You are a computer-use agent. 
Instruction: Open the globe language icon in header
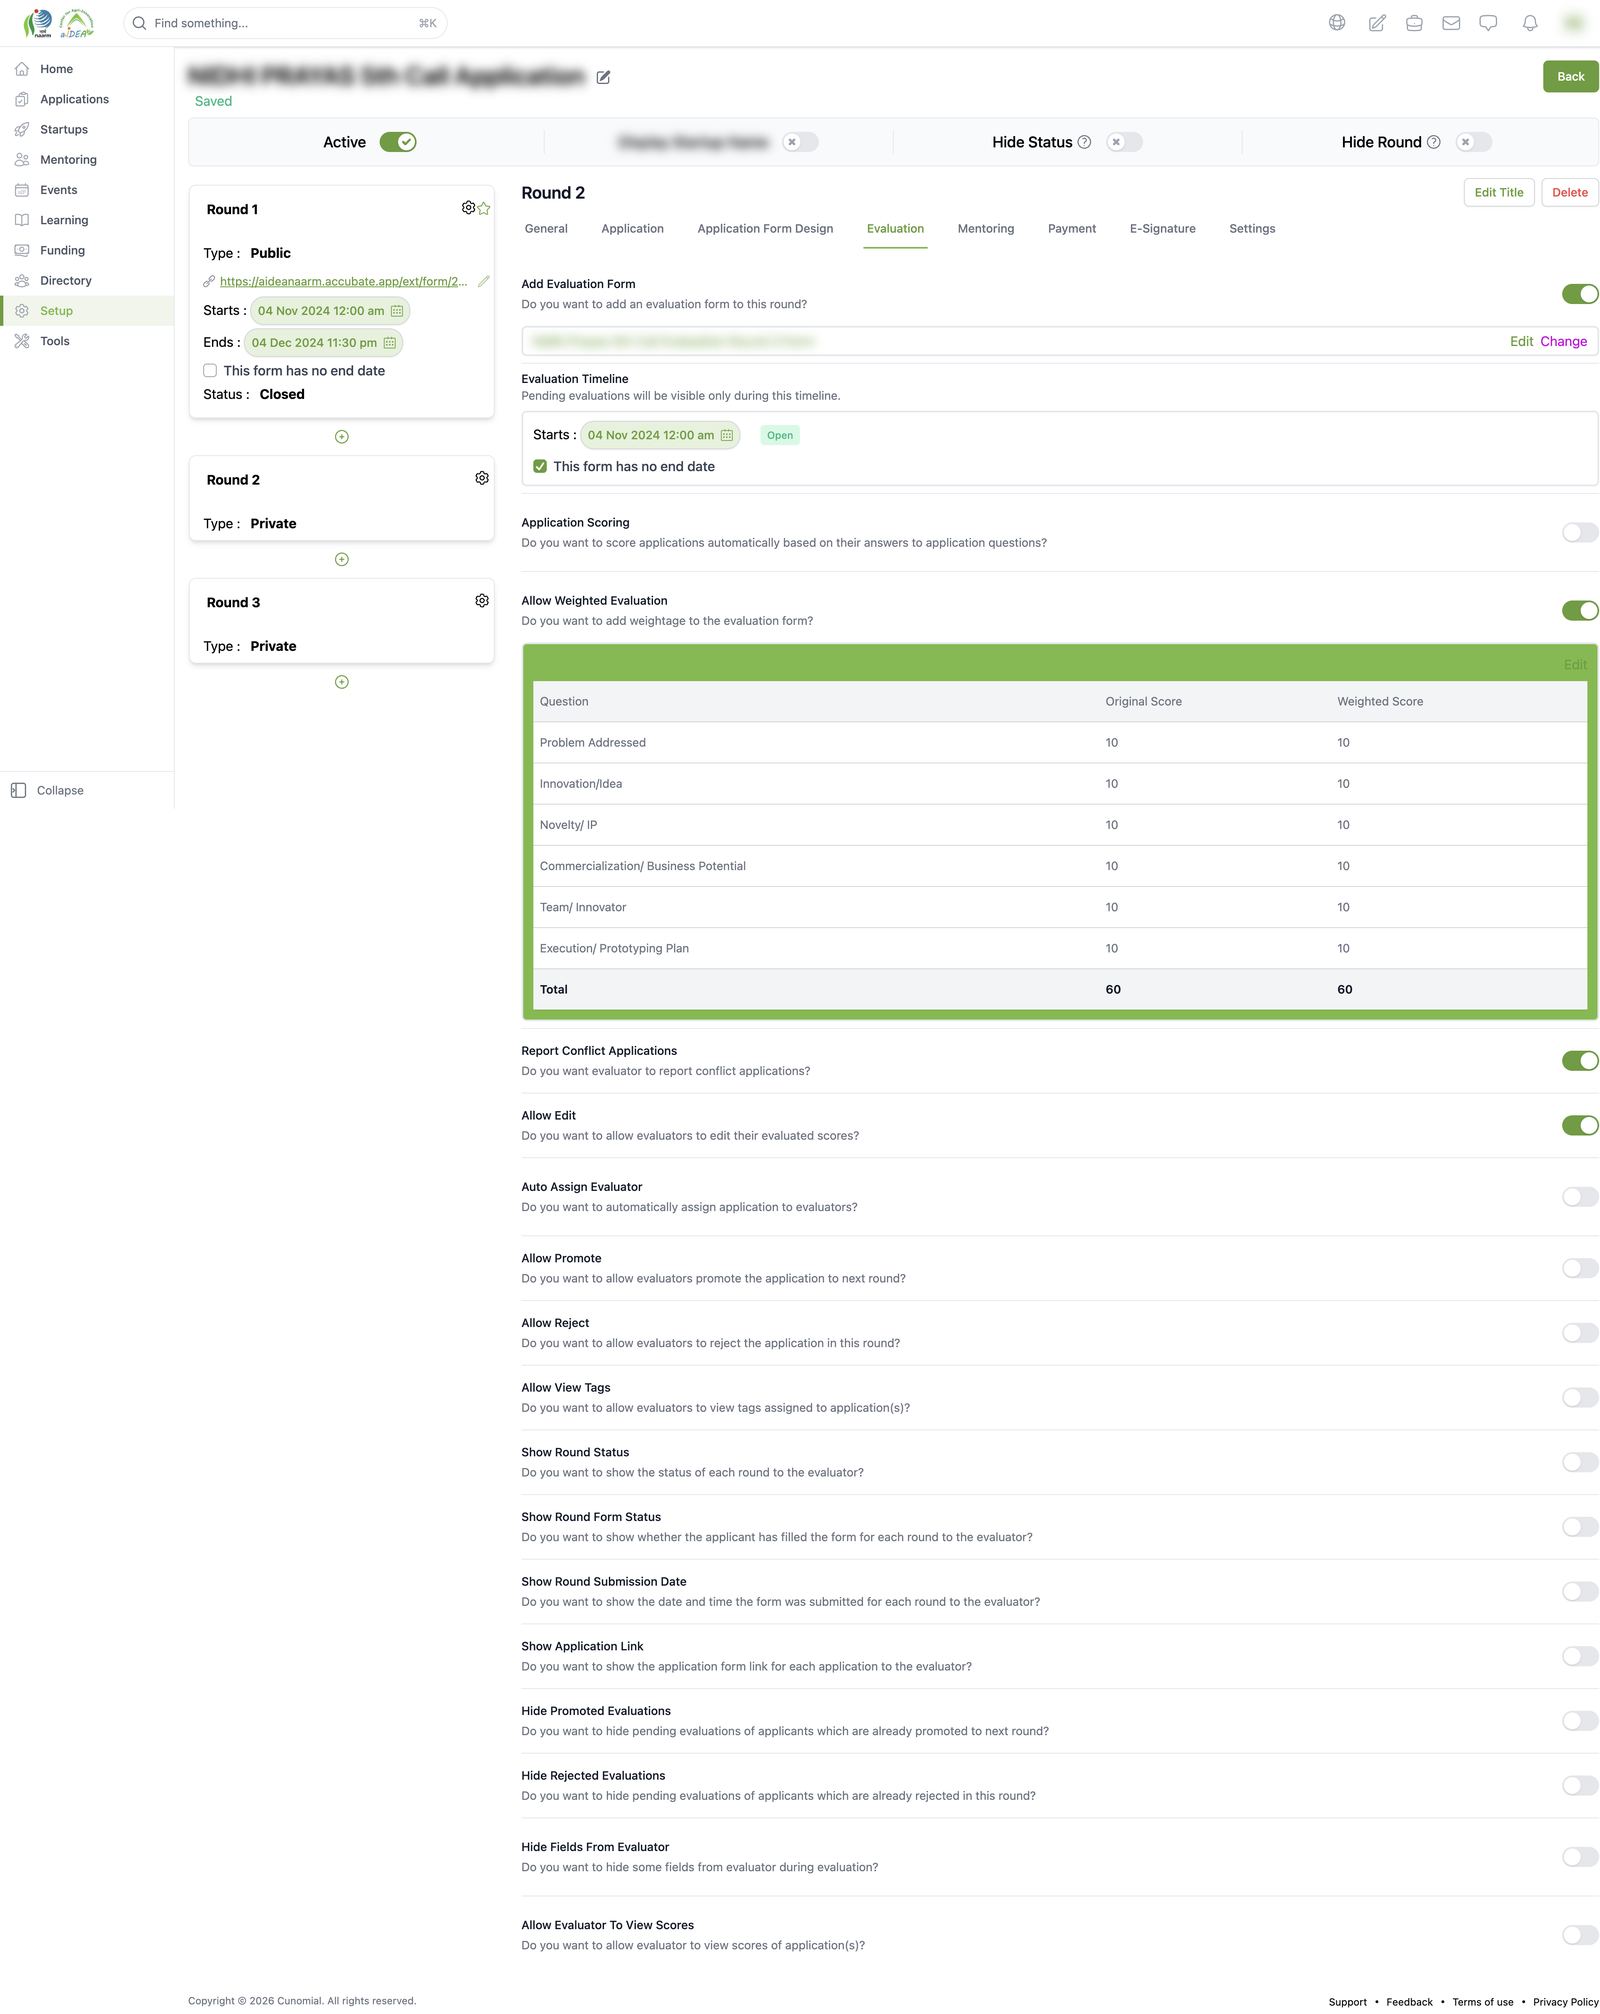click(x=1337, y=23)
